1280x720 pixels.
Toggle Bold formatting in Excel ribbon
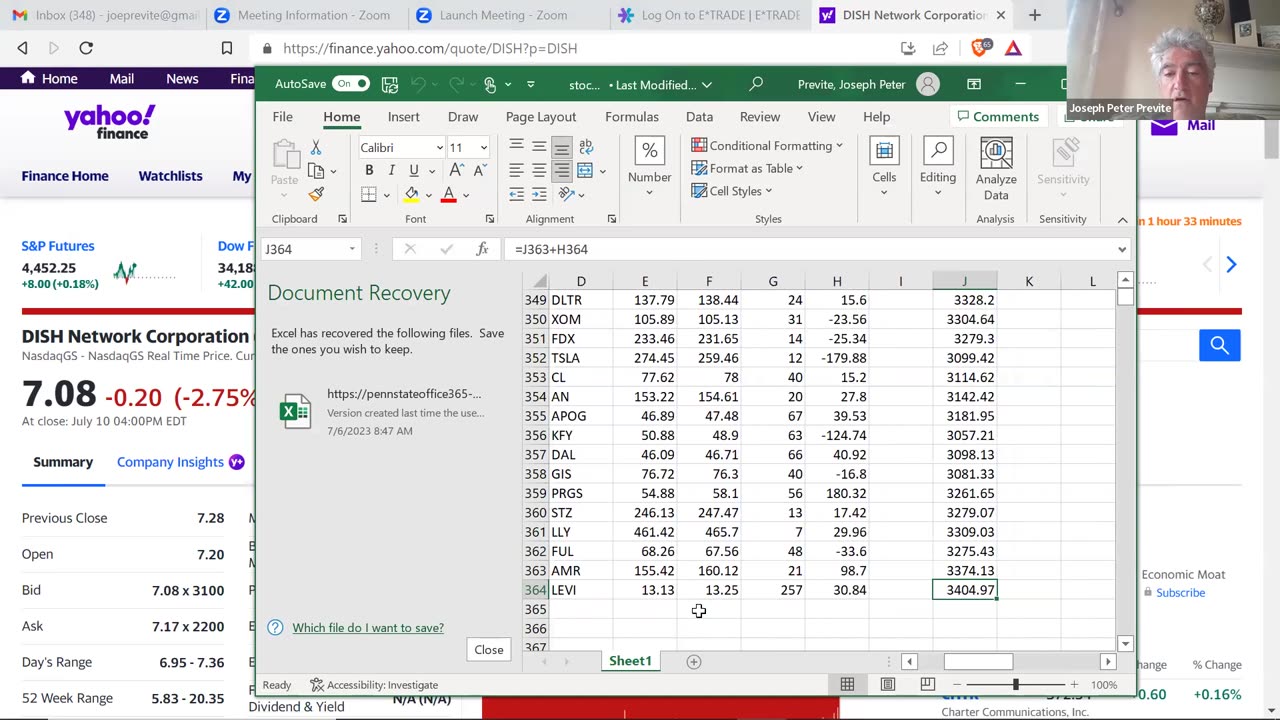tap(369, 171)
